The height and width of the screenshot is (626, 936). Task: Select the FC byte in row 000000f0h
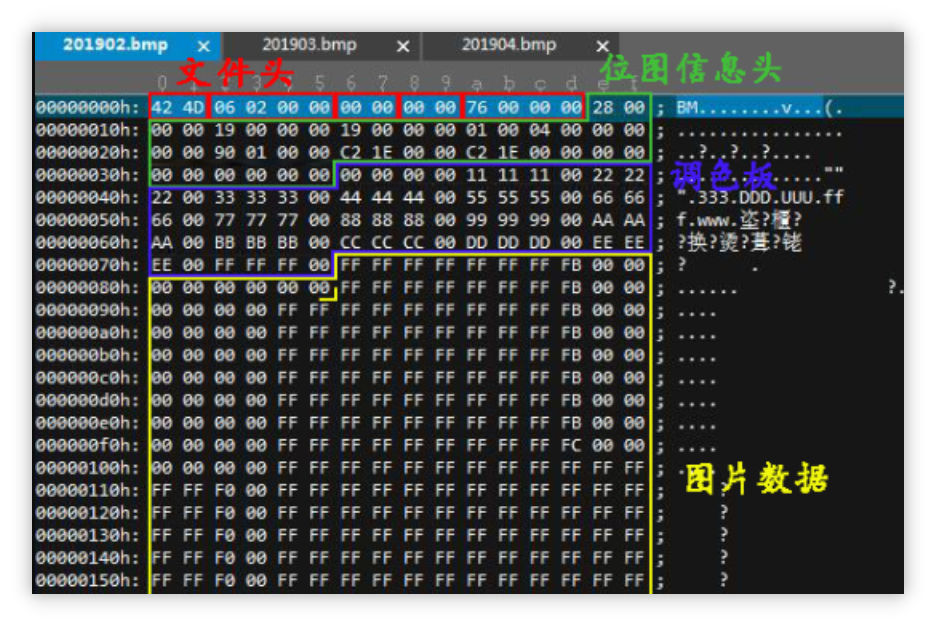click(572, 445)
